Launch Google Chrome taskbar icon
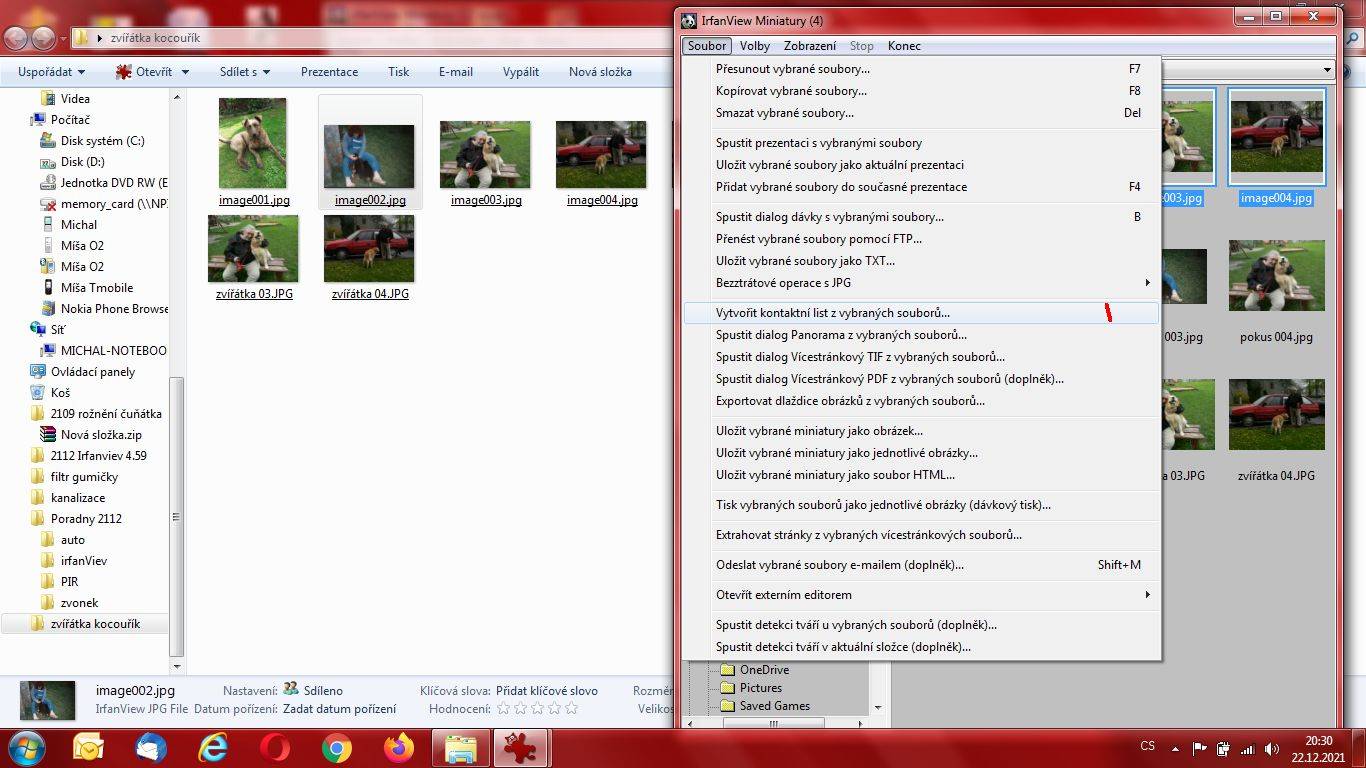1366x768 pixels. coord(336,747)
